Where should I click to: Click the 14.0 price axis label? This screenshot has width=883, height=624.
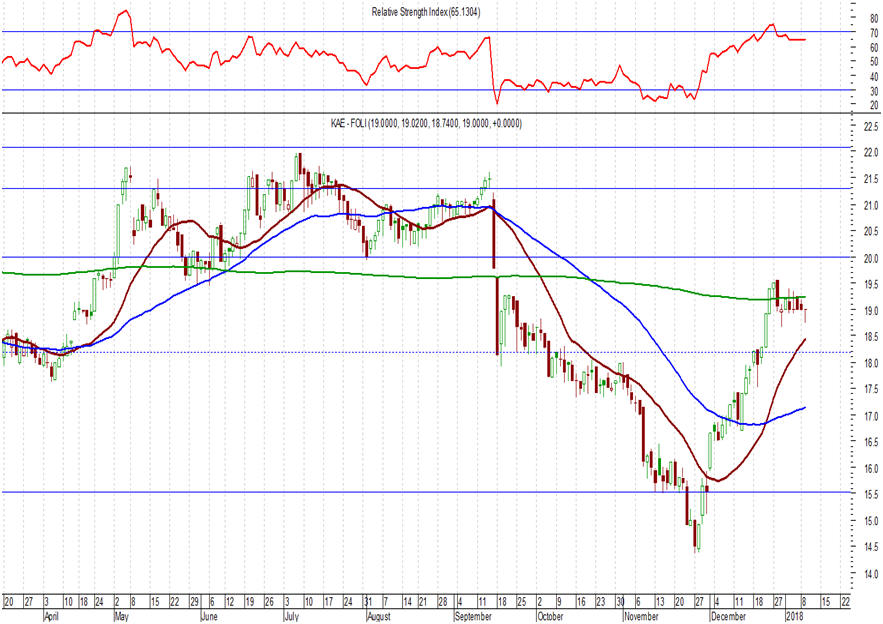(x=872, y=574)
